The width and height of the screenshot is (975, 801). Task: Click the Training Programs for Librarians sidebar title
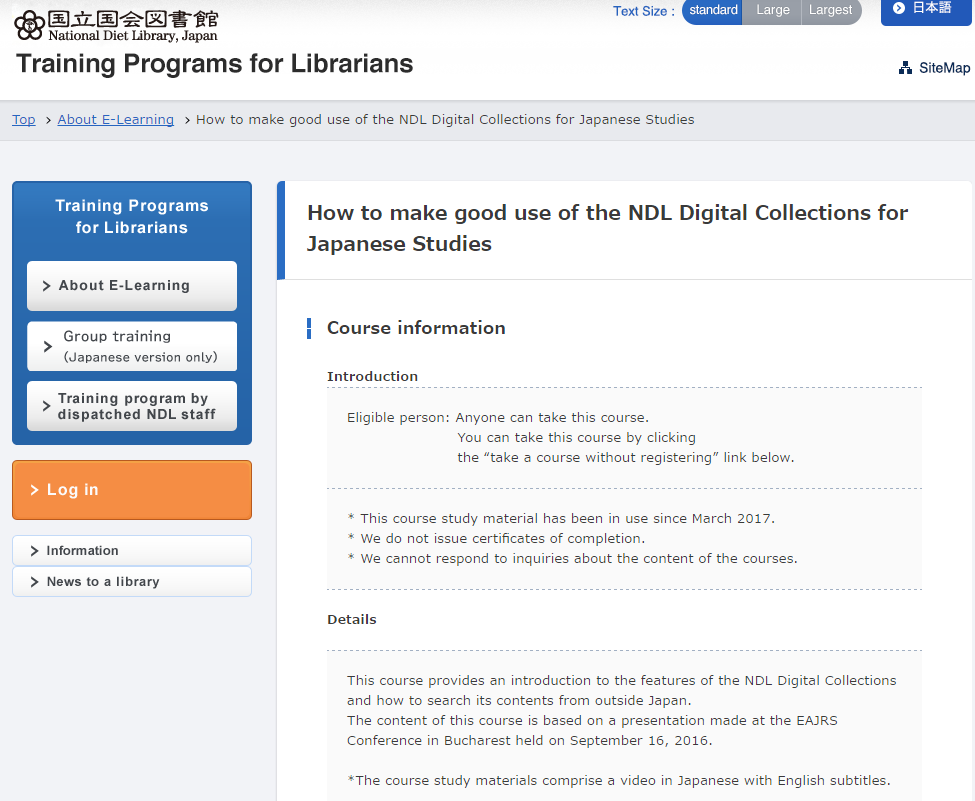(x=132, y=216)
